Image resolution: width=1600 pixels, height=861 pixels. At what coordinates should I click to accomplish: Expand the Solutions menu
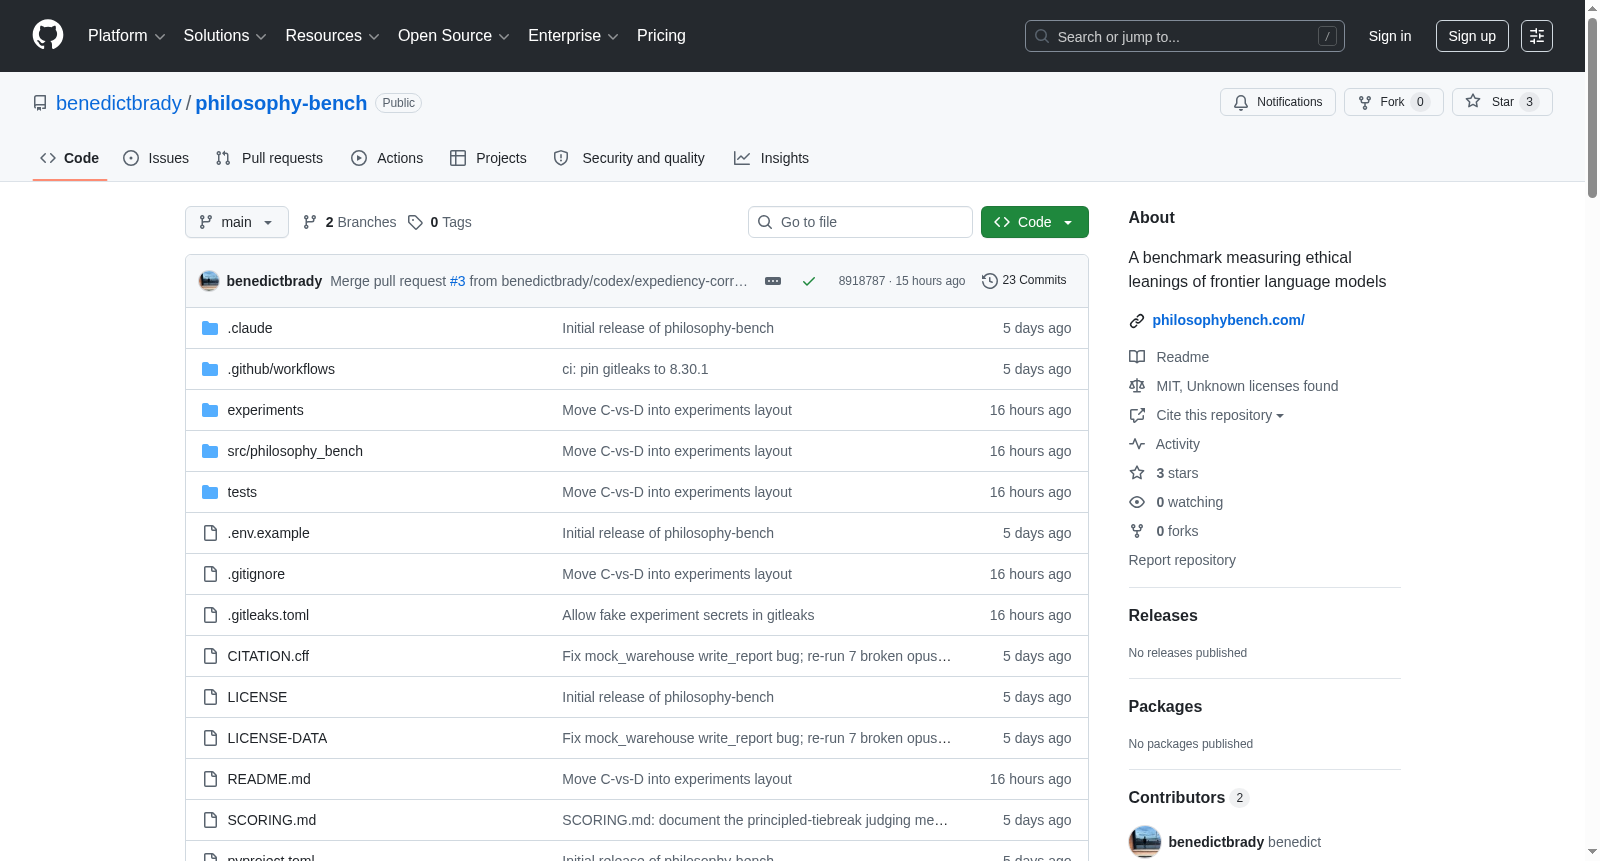225,36
